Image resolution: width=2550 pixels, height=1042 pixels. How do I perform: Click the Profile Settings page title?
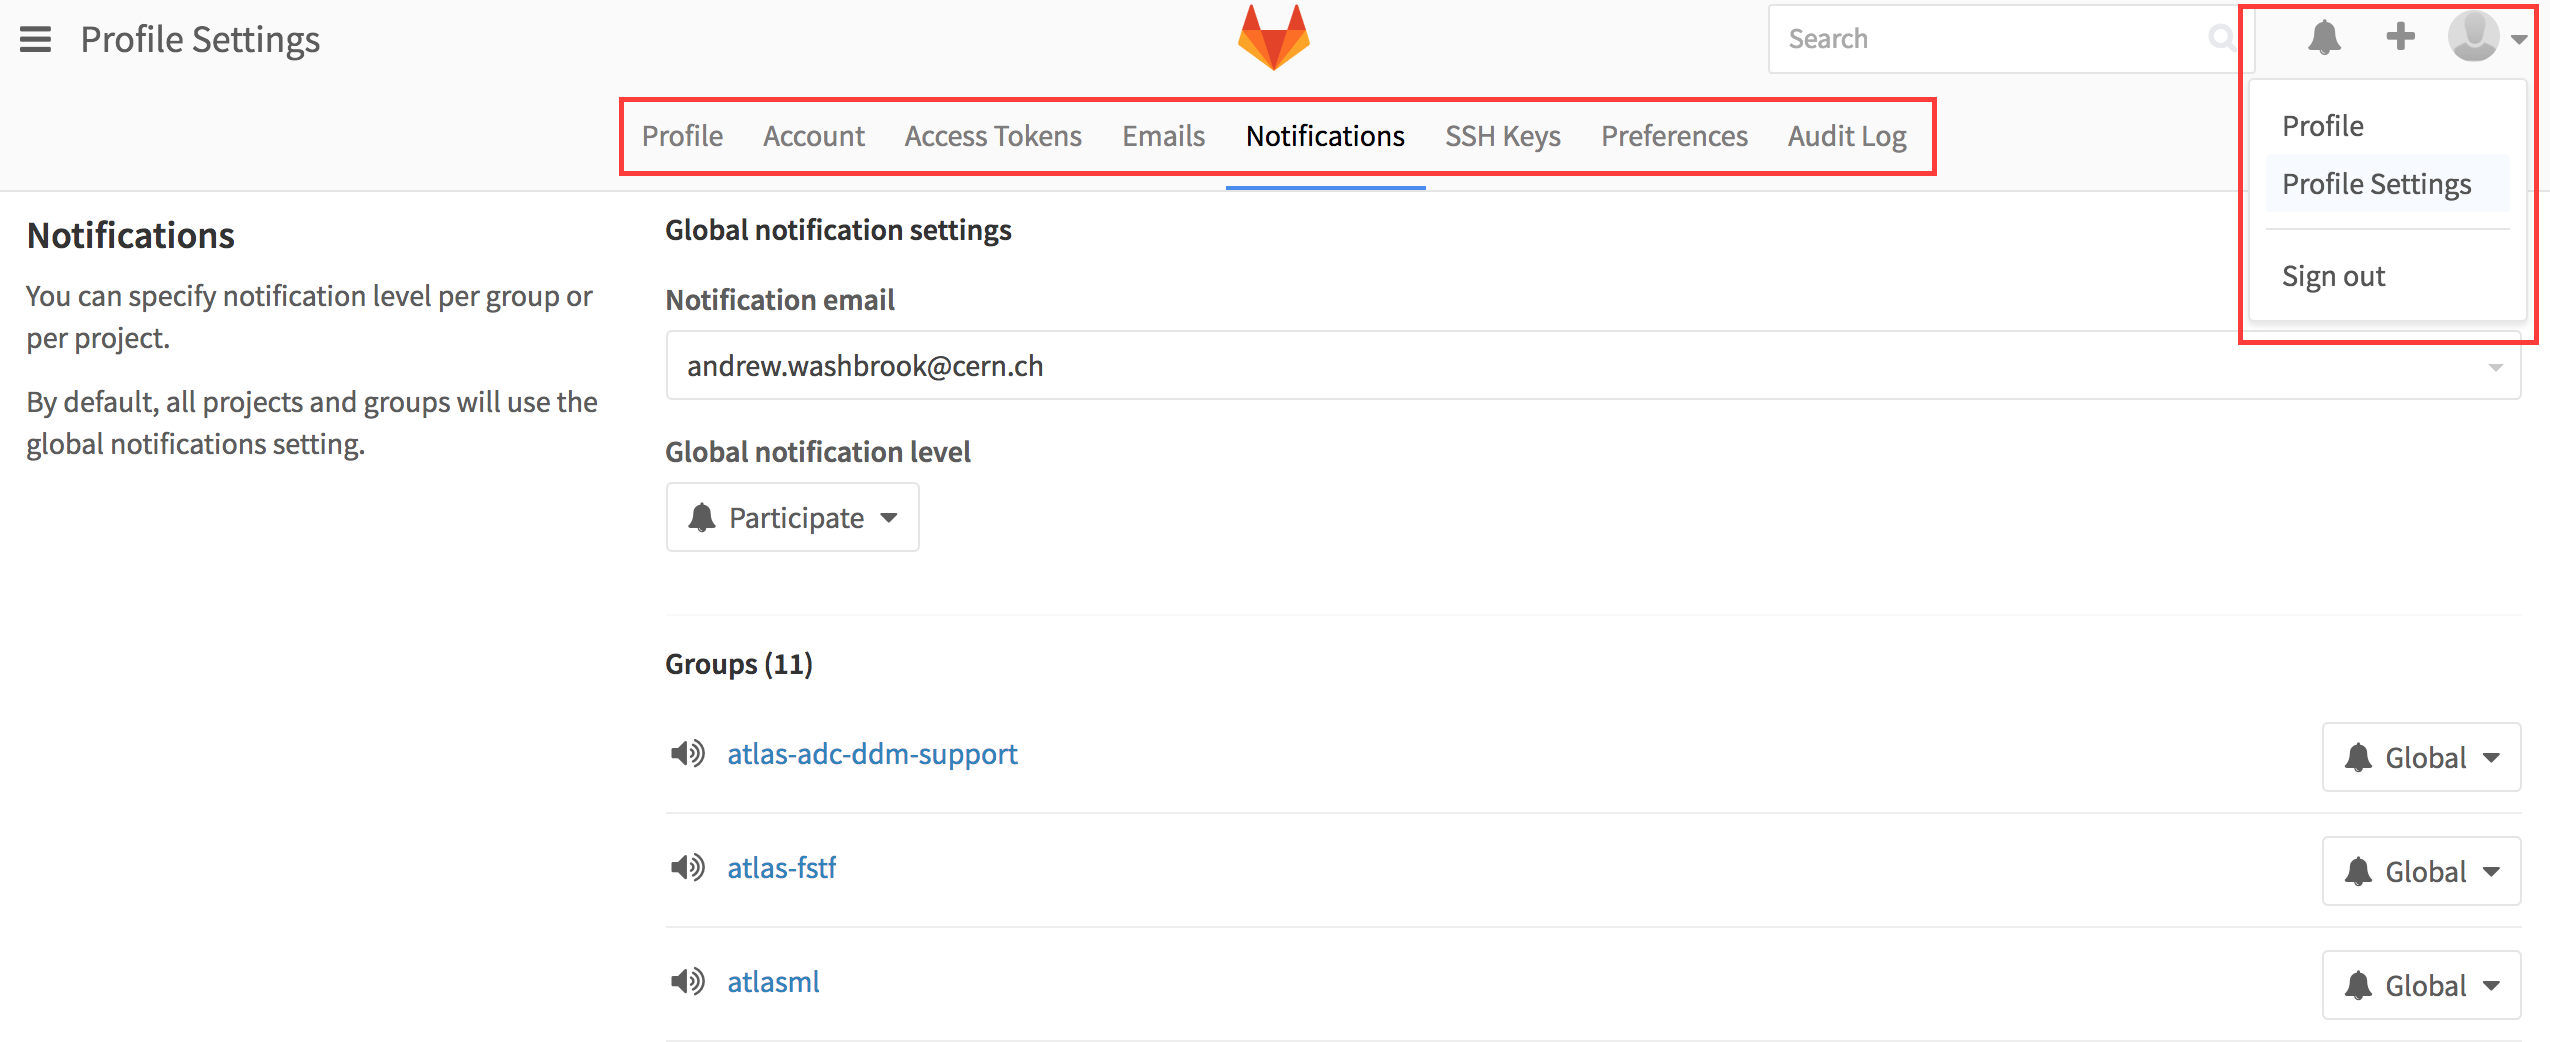pos(200,40)
